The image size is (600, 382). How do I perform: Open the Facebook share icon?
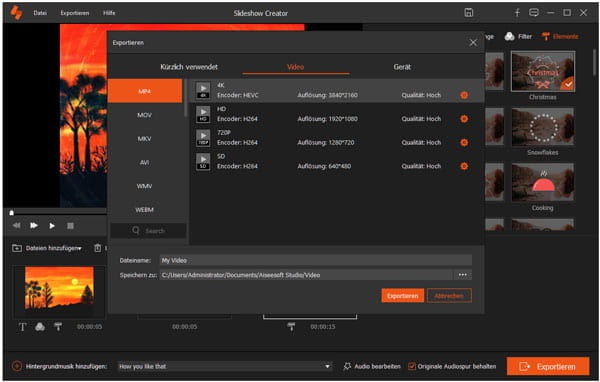point(517,13)
